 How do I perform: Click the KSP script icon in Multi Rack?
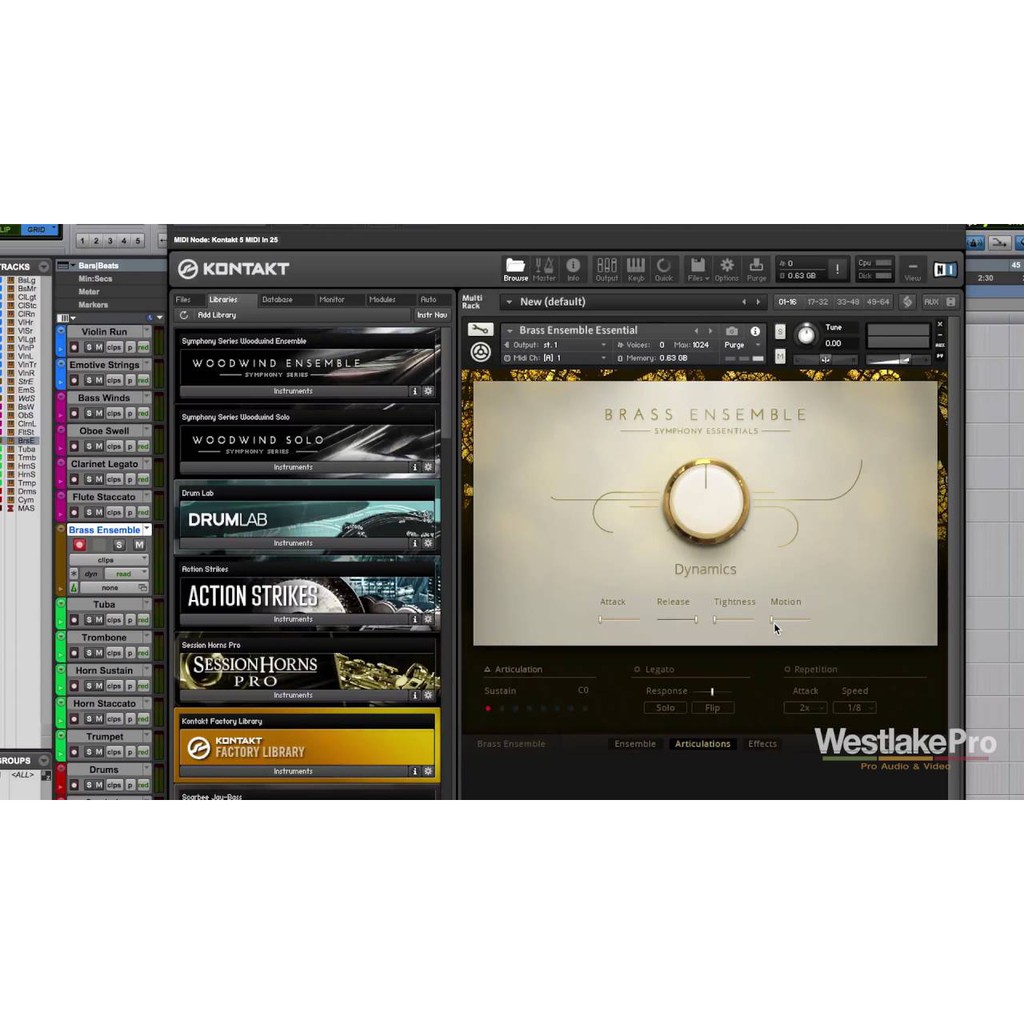907,302
